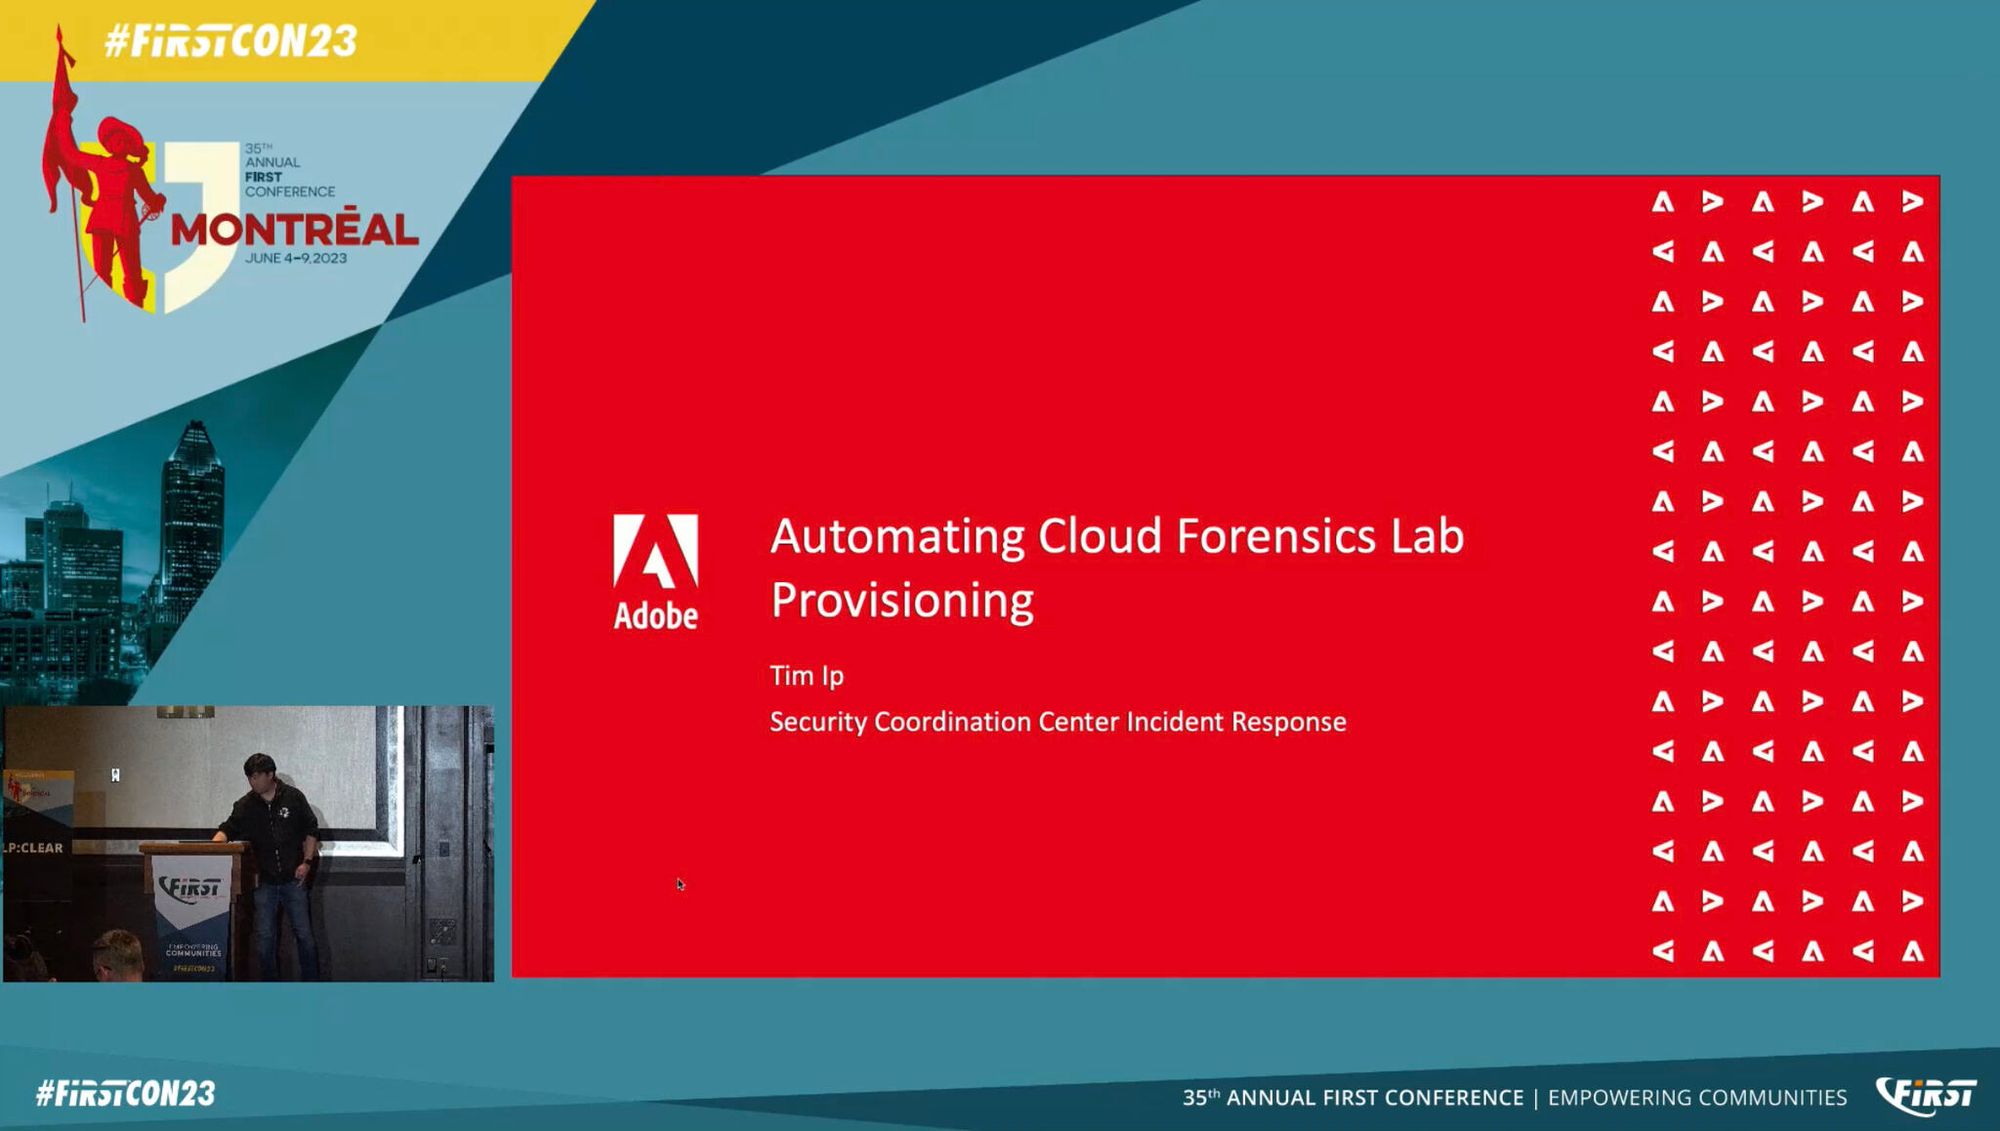This screenshot has height=1131, width=2000.
Task: Click the 'LP:CLEAR' sign in the camera feed
Action: point(33,848)
